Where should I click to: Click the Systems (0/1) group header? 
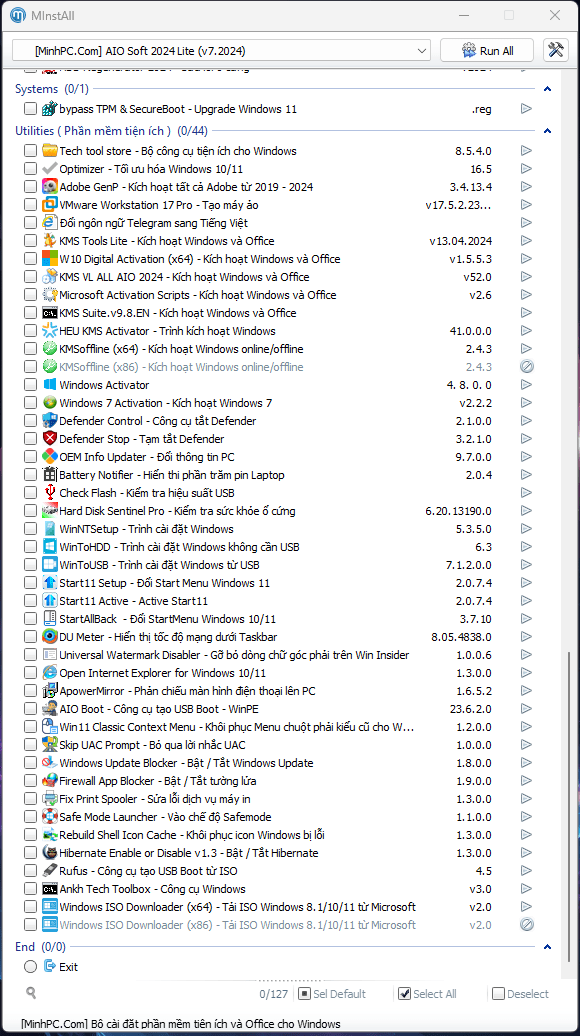coord(52,89)
